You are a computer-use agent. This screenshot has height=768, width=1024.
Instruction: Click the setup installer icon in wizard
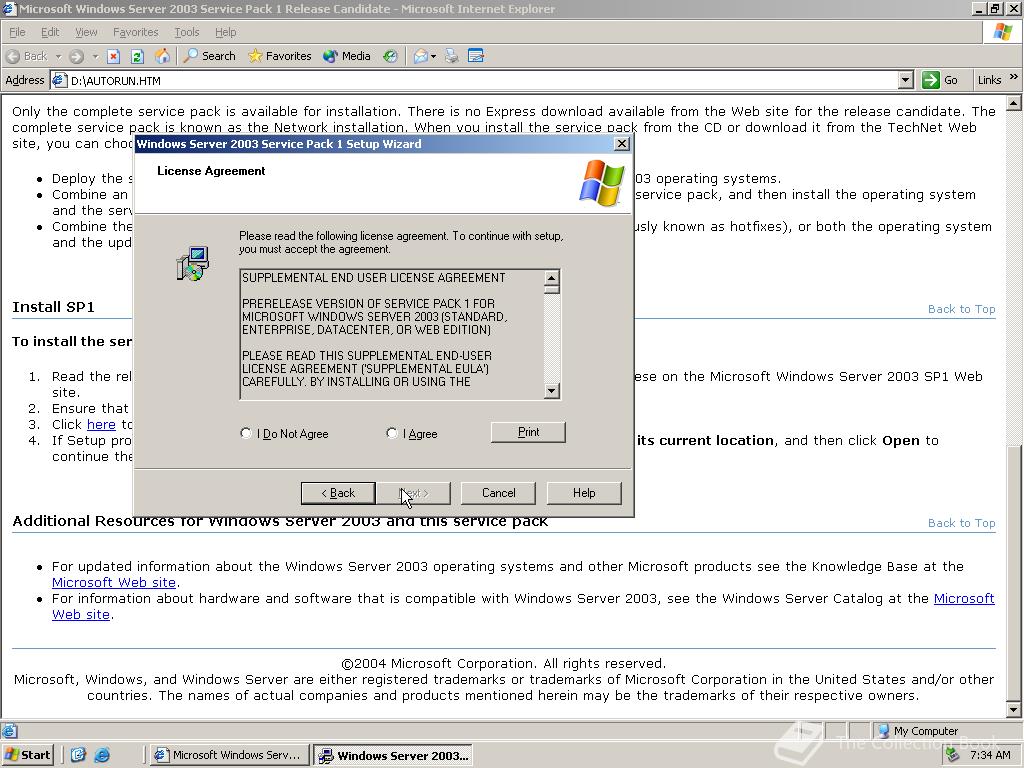point(192,263)
